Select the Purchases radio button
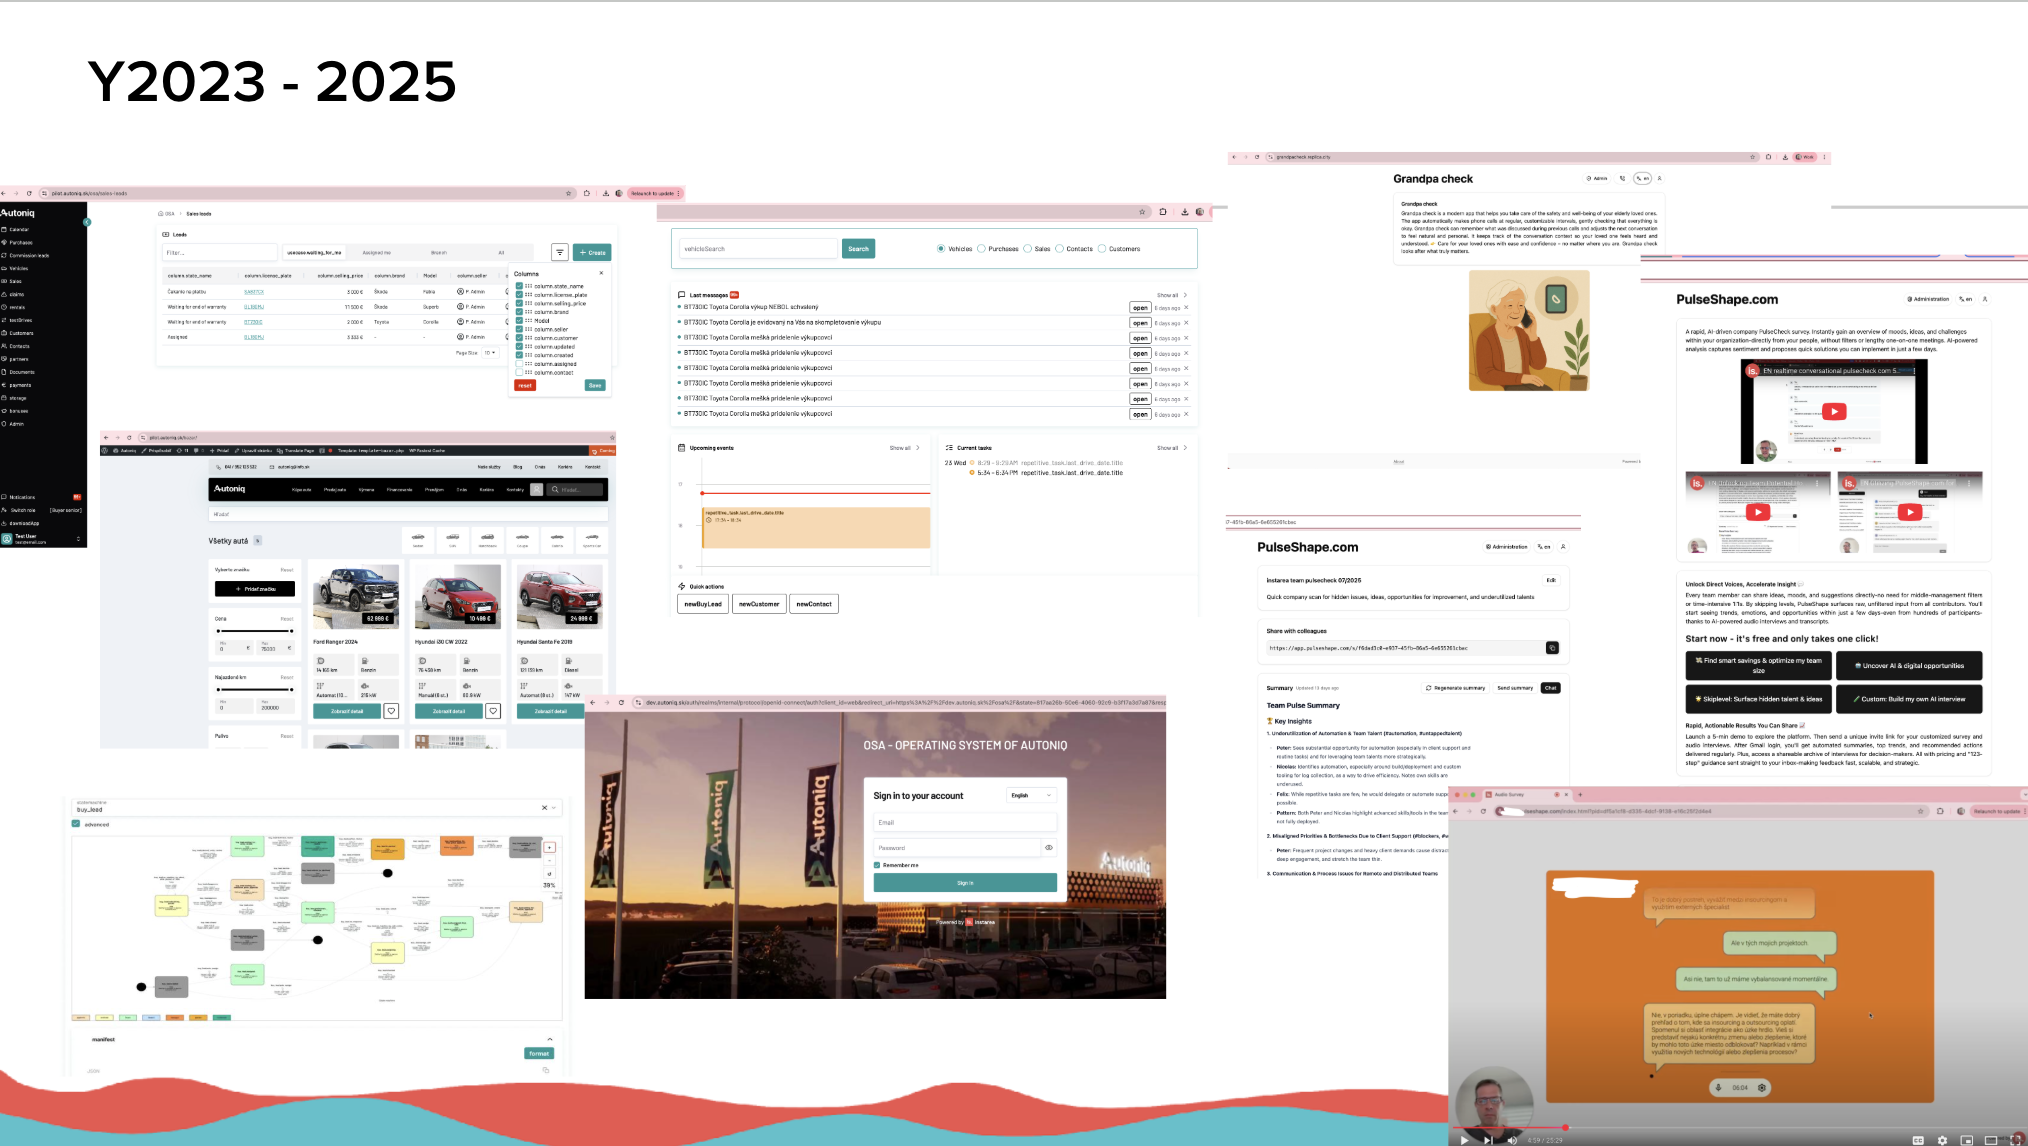Viewport: 2028px width, 1146px height. pyautogui.click(x=981, y=249)
